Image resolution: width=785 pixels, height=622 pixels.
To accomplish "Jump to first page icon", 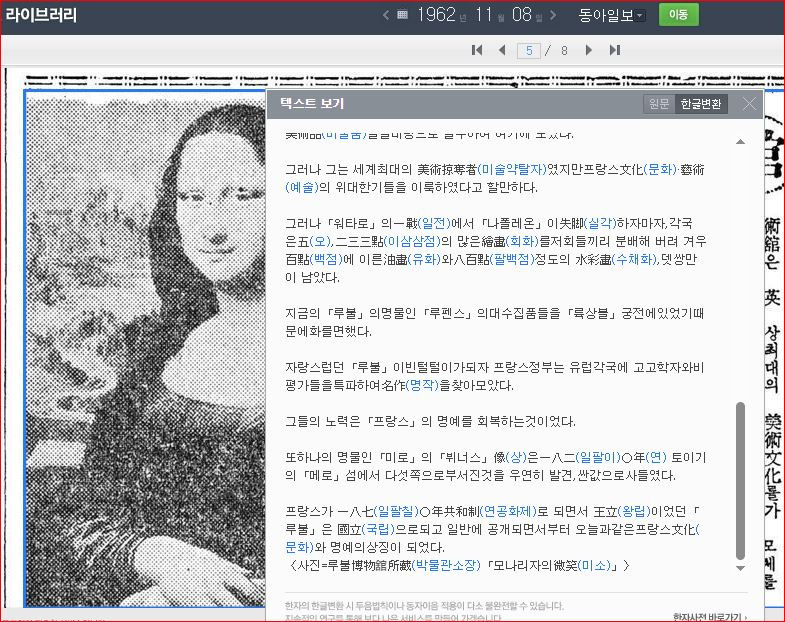I will tap(477, 50).
